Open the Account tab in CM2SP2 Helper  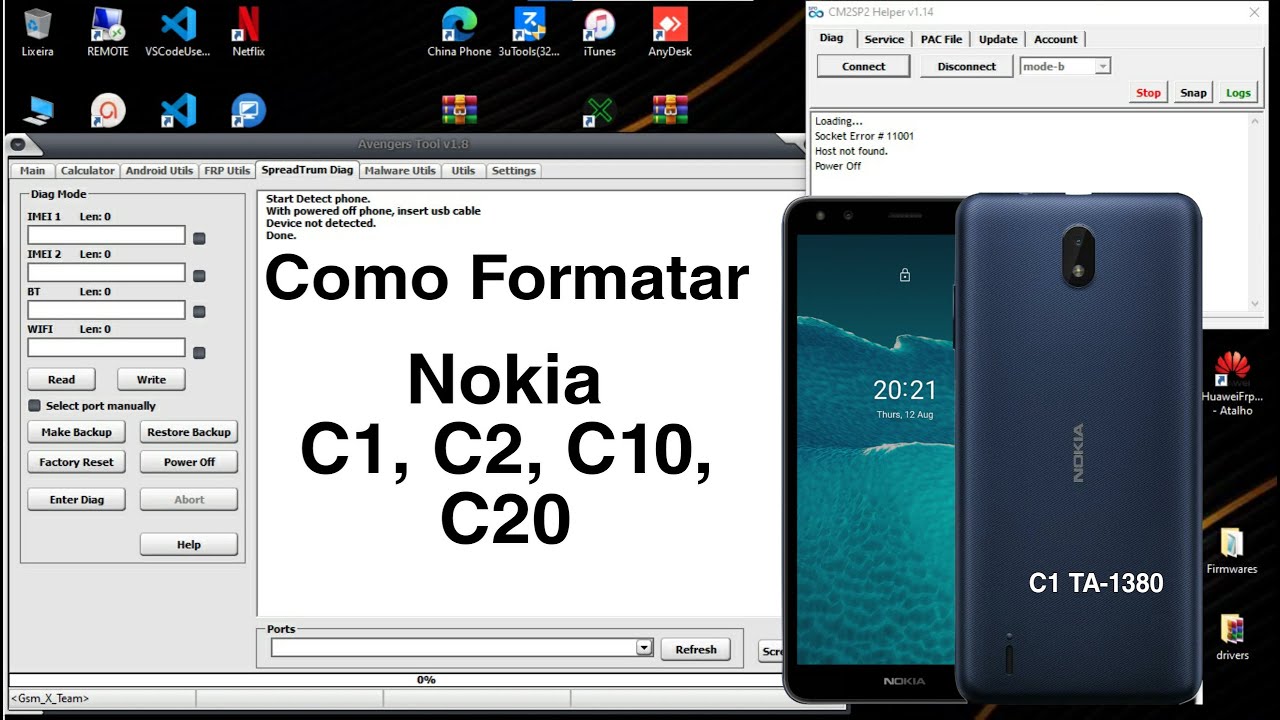(x=1056, y=39)
